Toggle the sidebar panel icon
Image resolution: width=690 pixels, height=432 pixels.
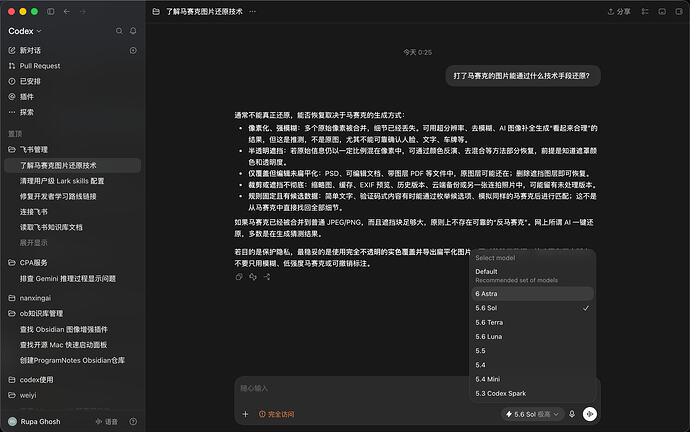(x=51, y=11)
